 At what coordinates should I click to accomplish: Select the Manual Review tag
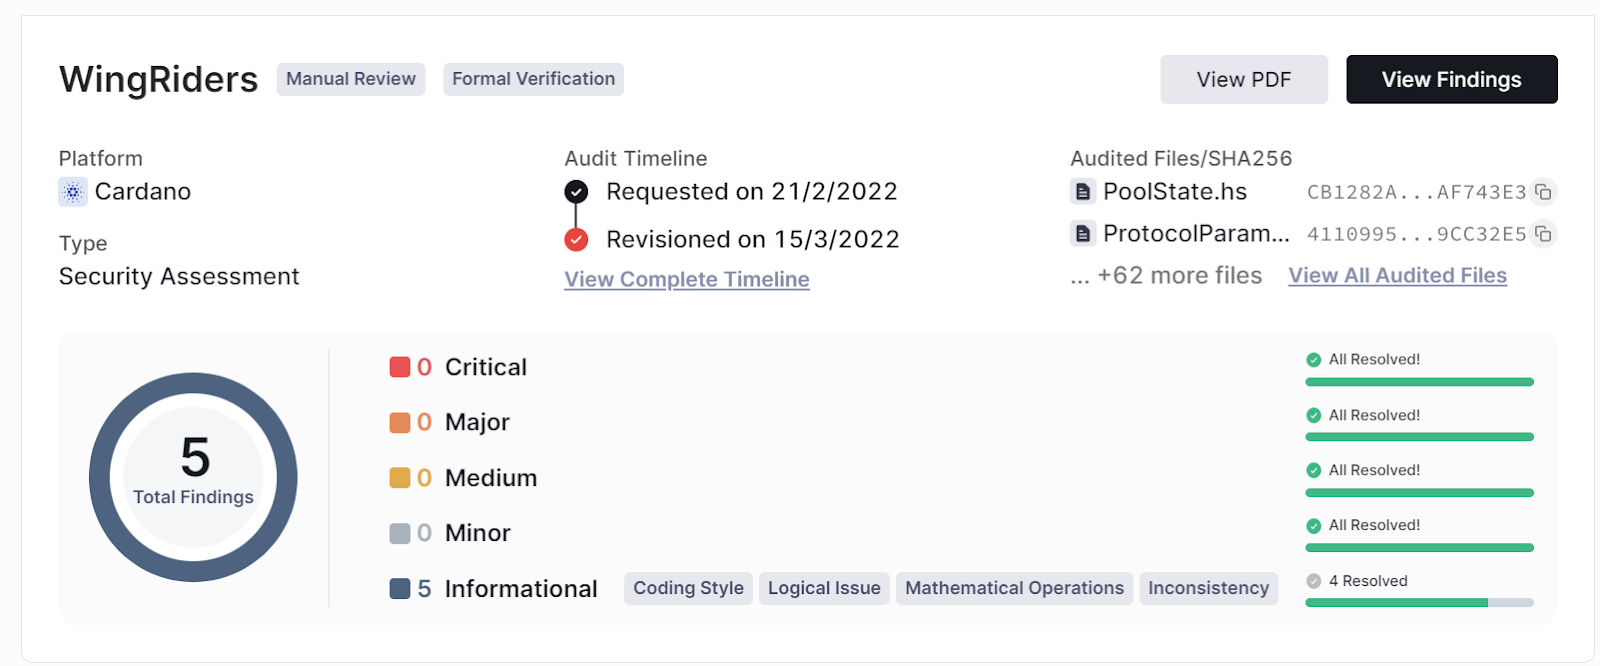(x=350, y=79)
